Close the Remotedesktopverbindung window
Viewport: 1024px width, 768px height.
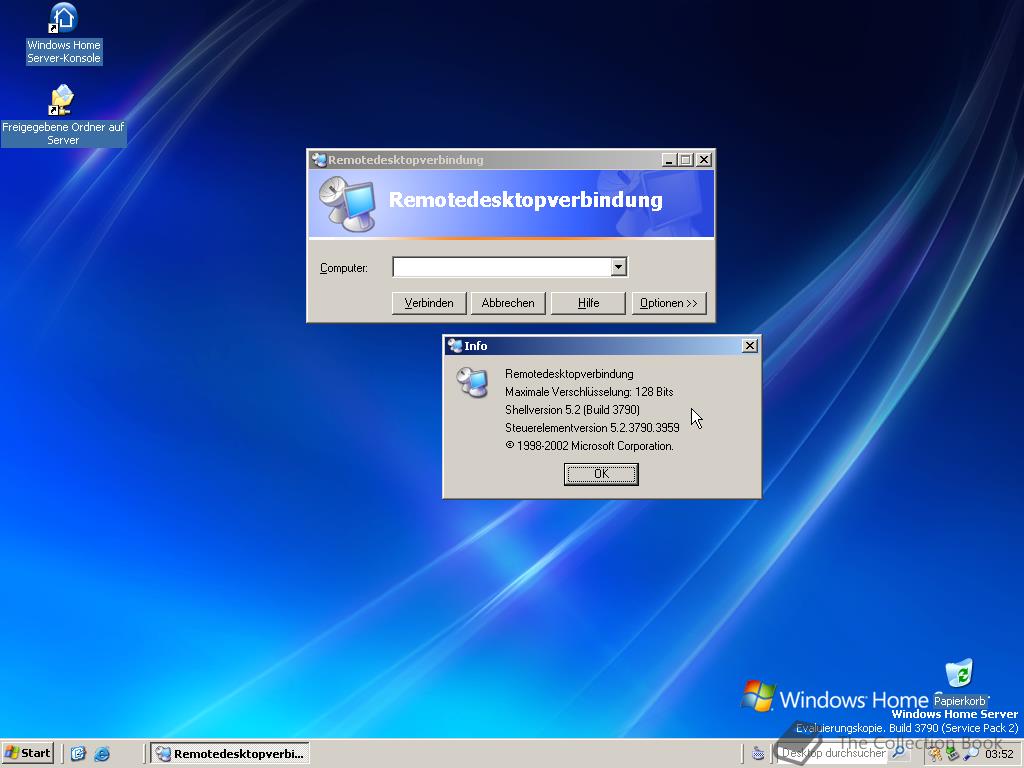click(x=704, y=159)
